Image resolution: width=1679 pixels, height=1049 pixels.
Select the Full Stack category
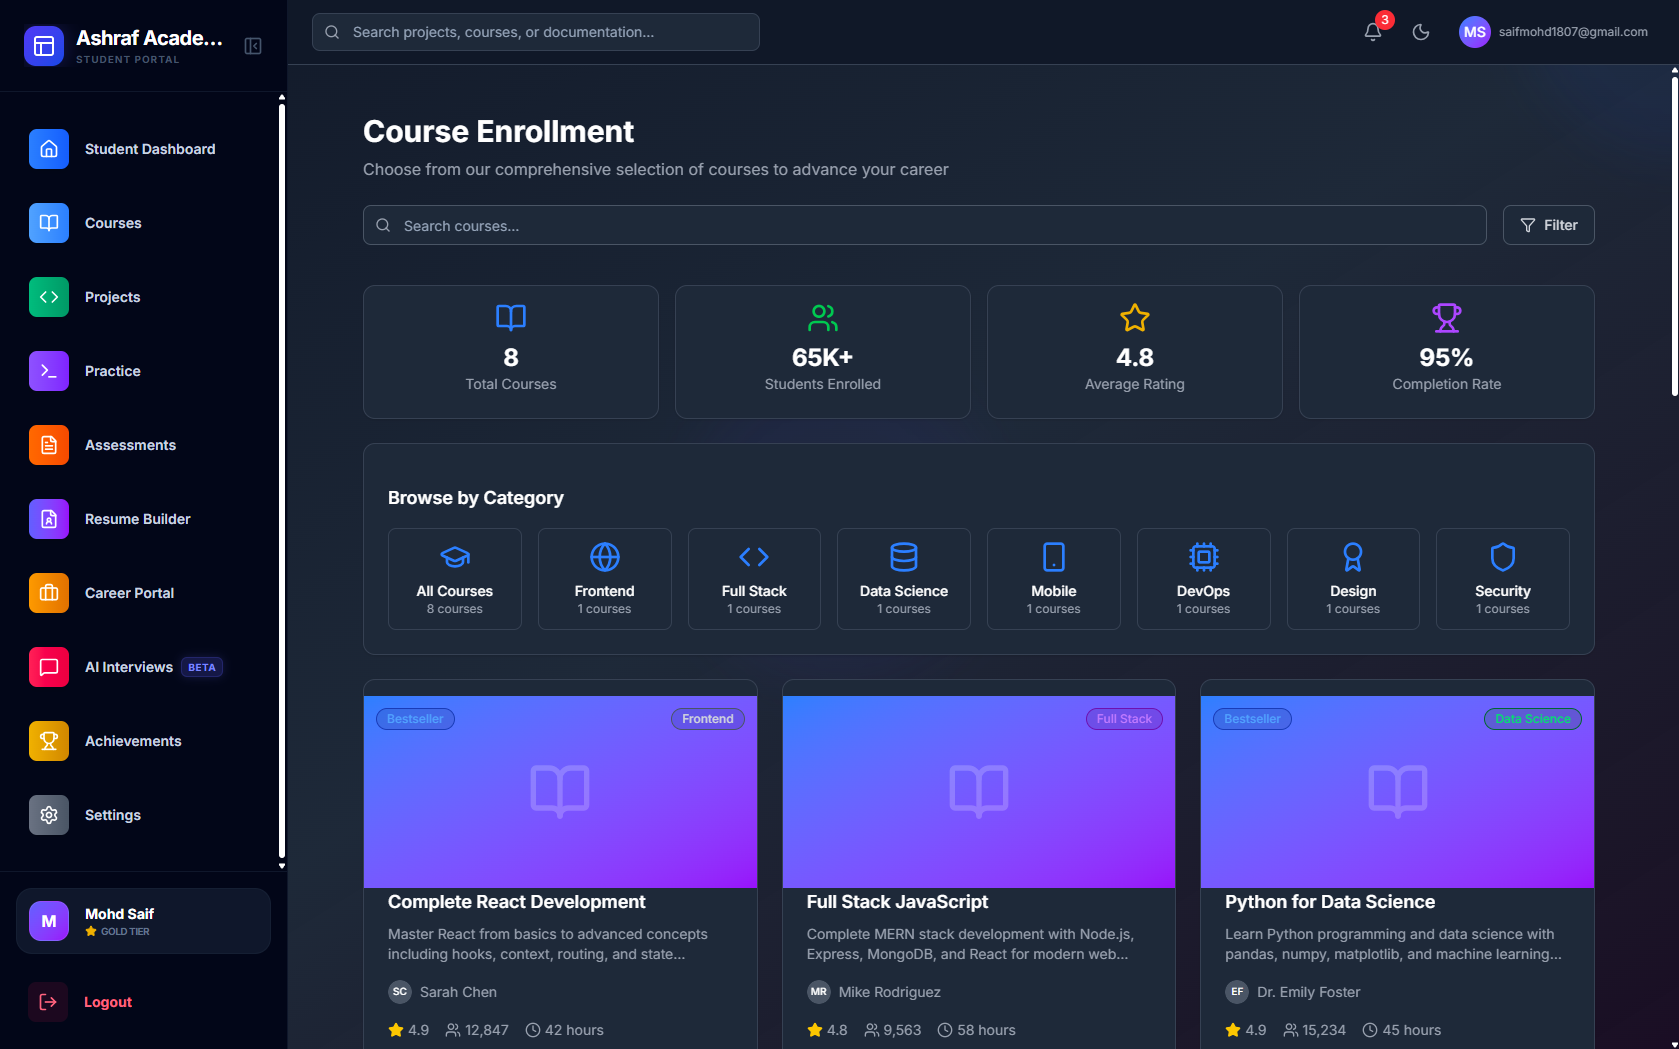(x=754, y=579)
